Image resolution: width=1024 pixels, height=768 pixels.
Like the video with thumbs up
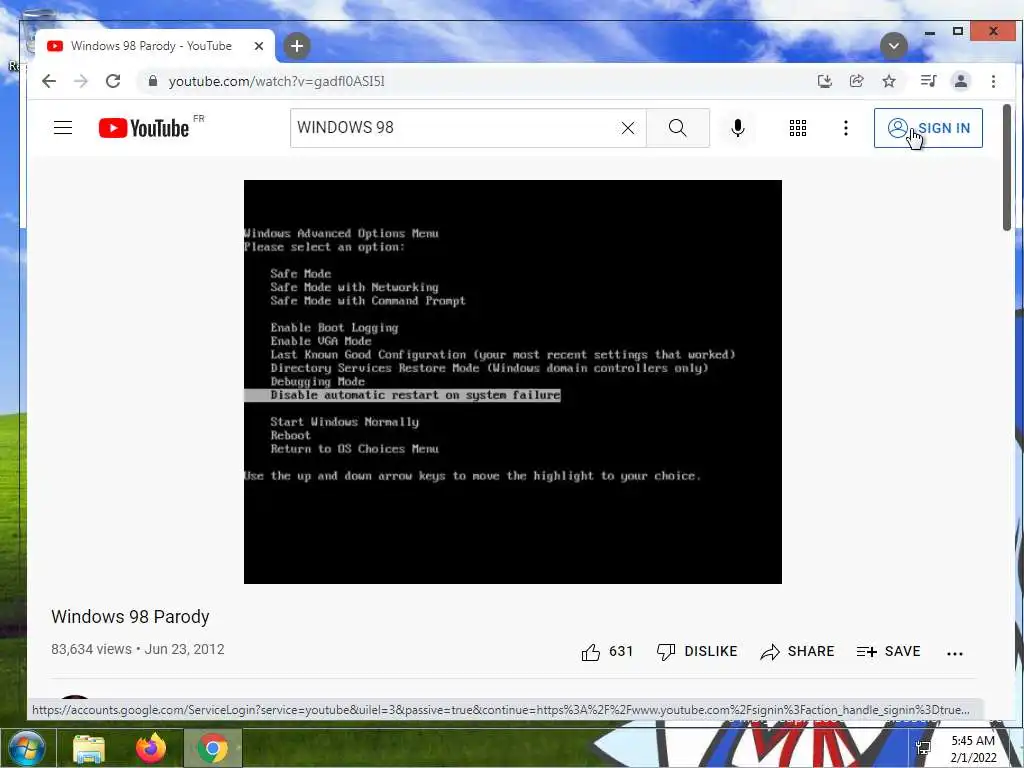click(x=607, y=652)
